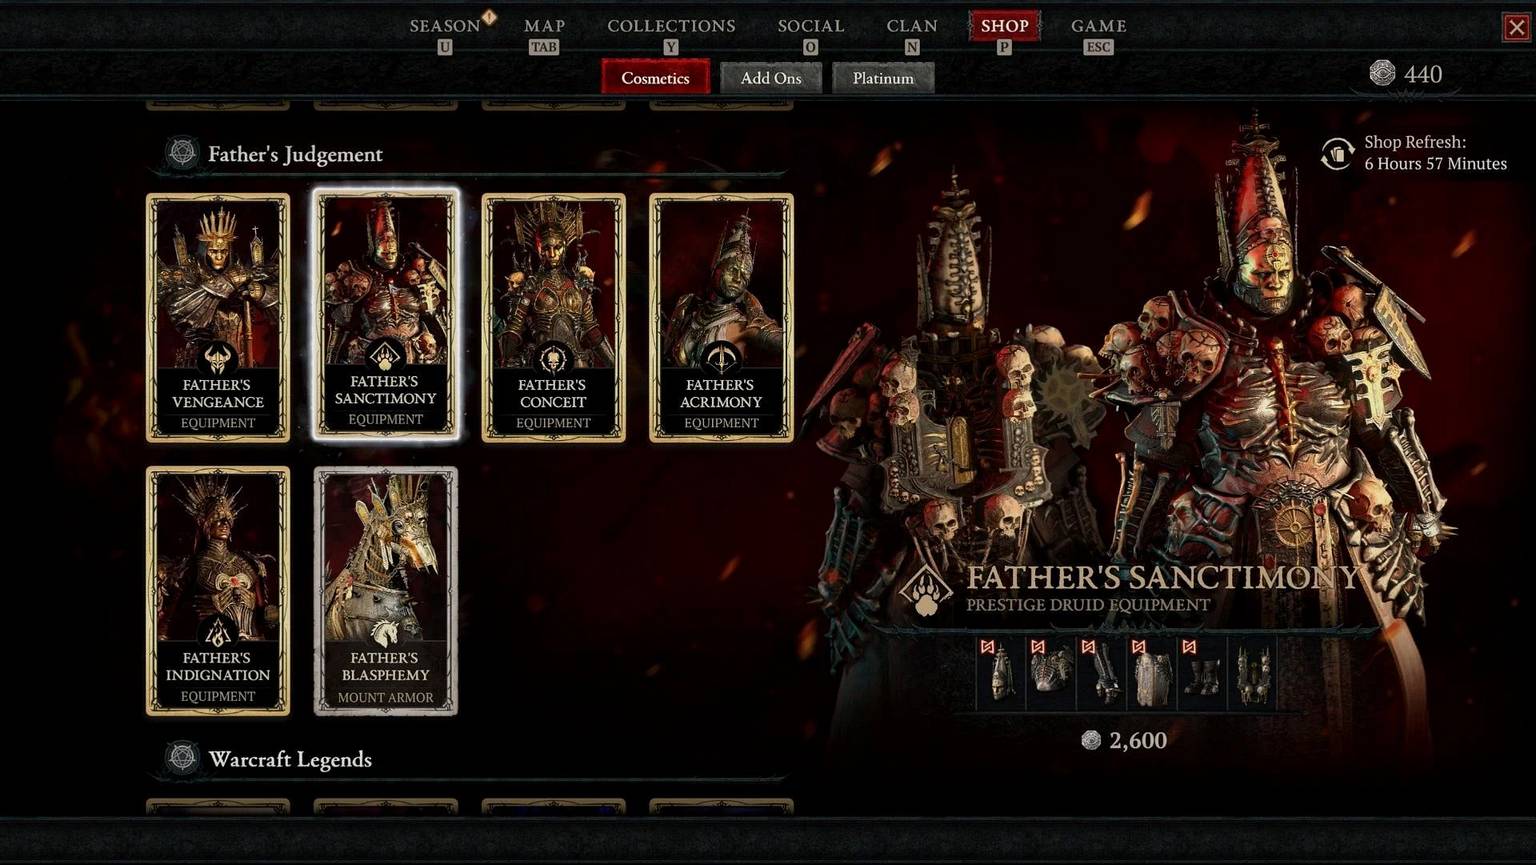Click the Y key hint under COLLECTIONS

671,47
